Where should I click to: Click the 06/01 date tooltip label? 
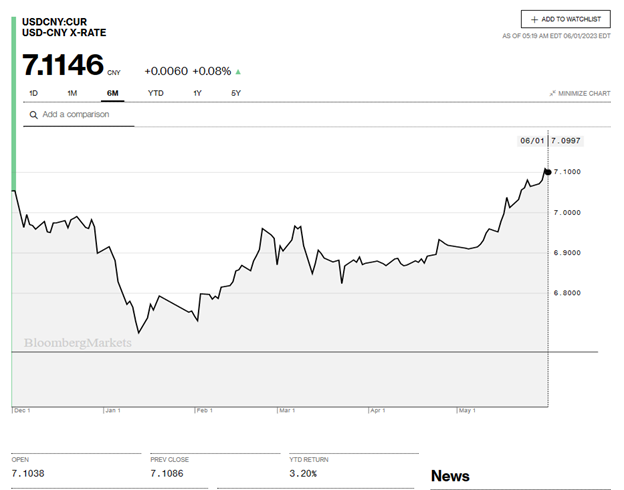click(530, 141)
